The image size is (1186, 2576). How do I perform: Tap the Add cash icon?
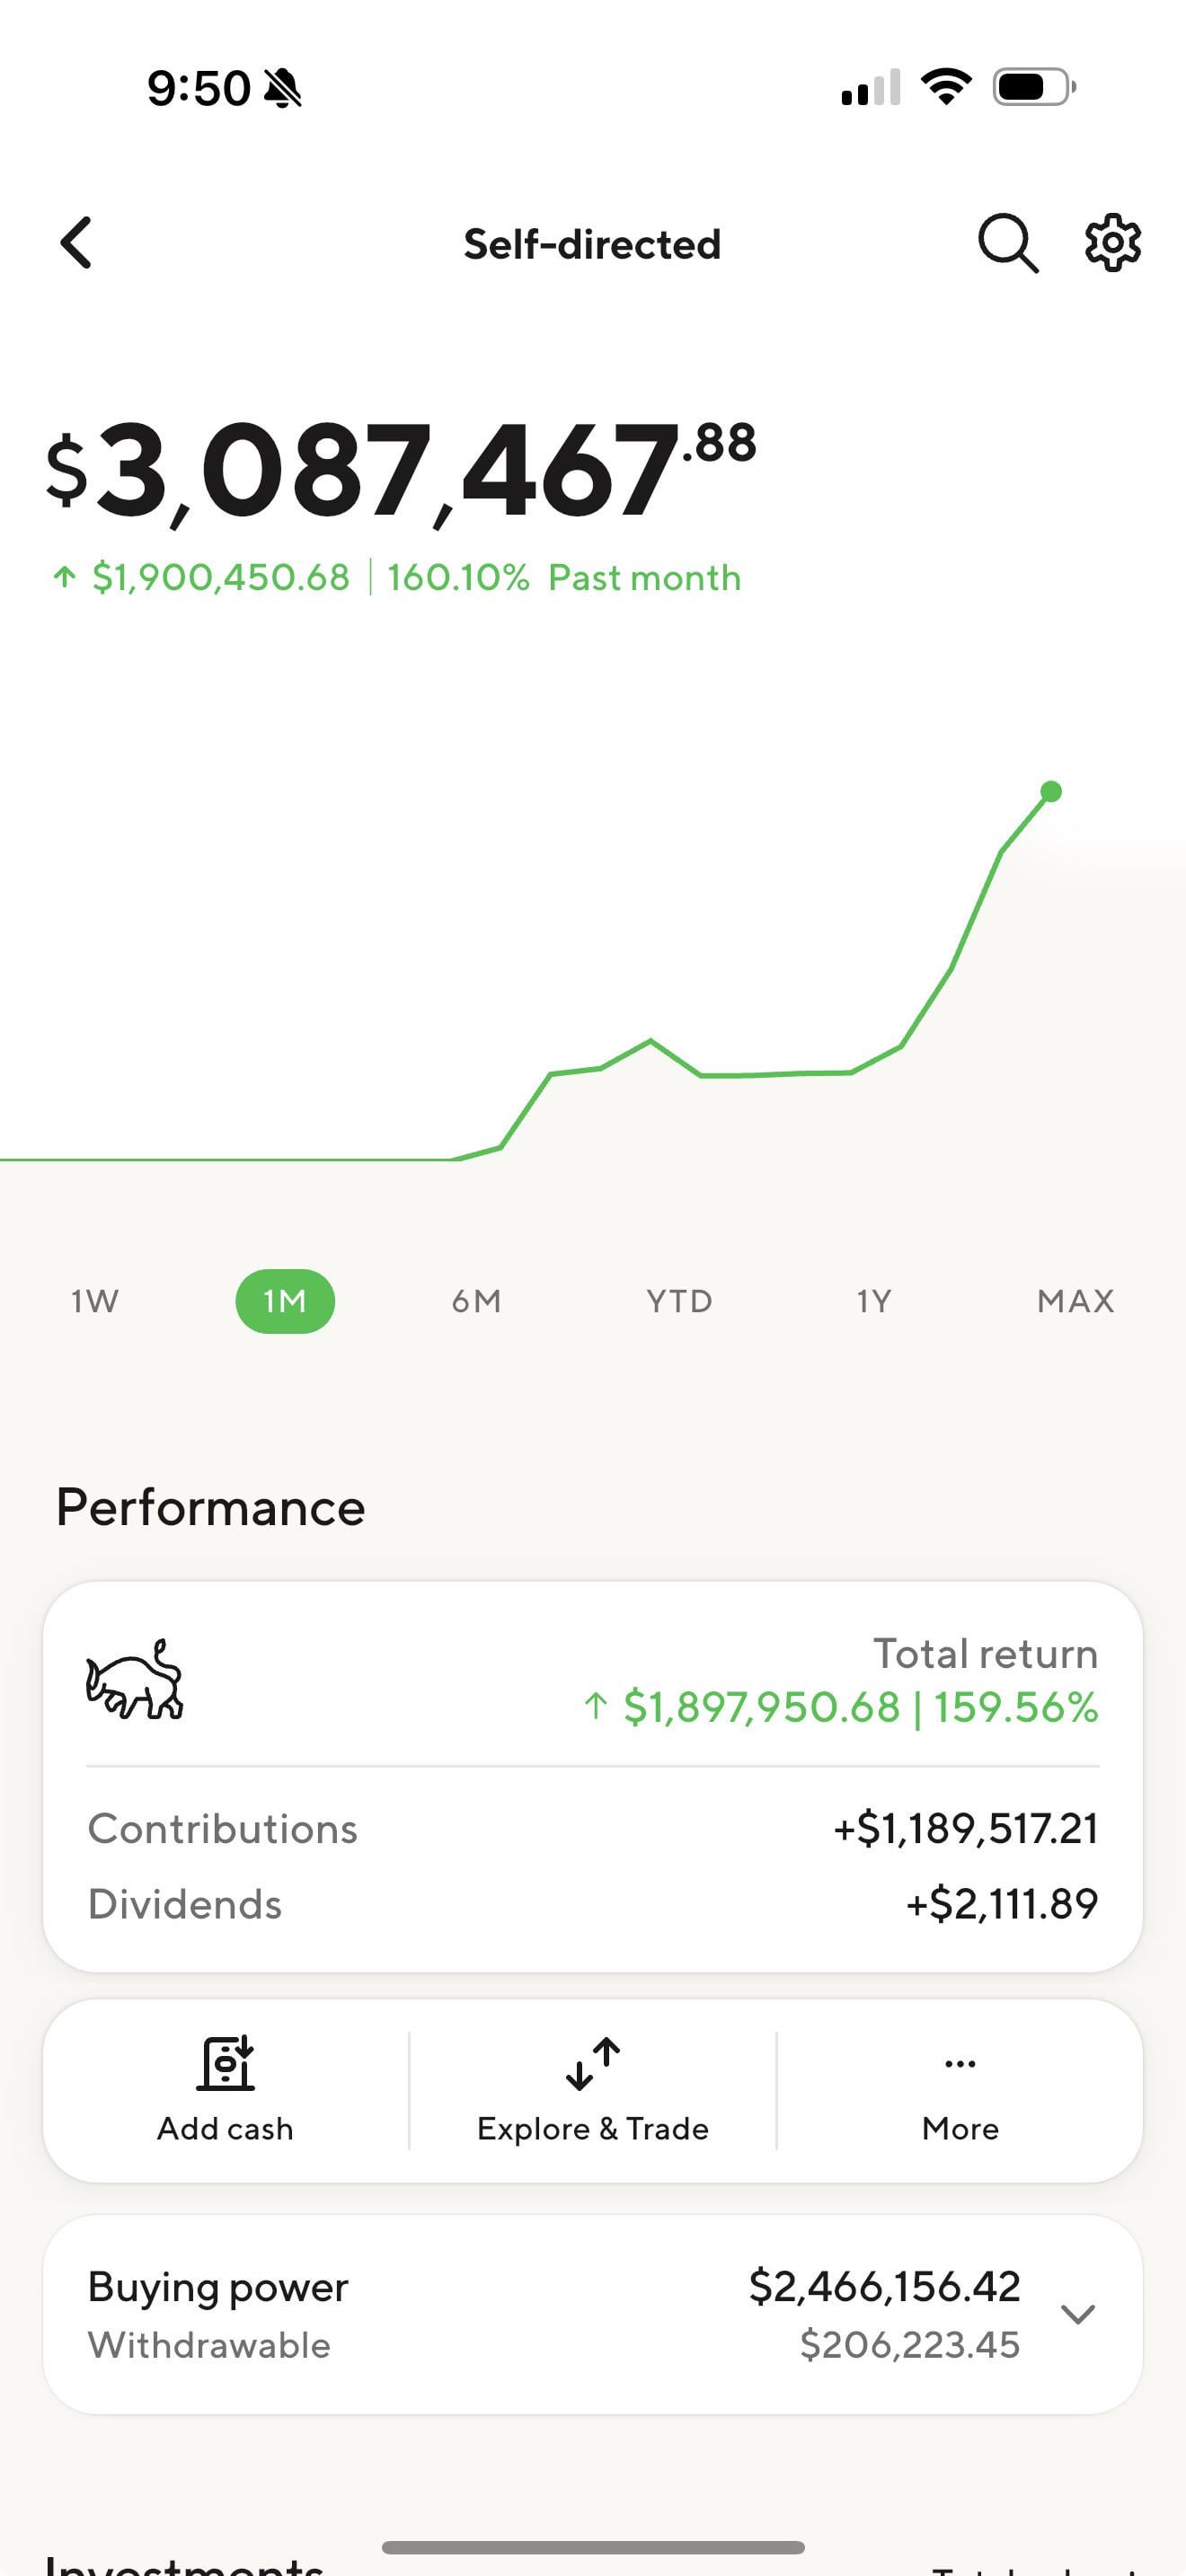[226, 2064]
